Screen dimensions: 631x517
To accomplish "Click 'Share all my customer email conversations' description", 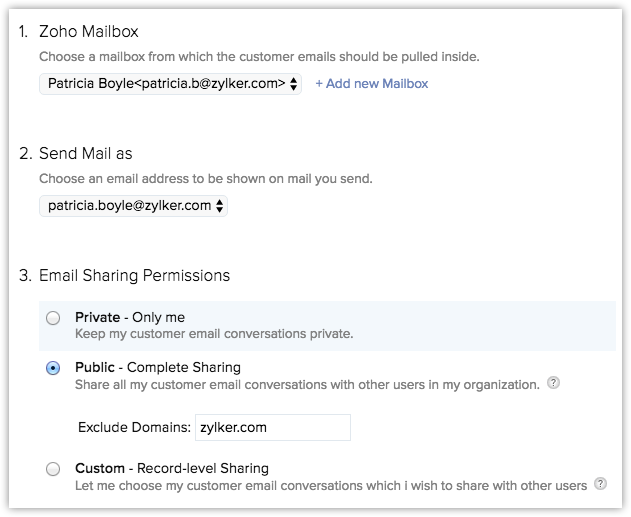I will (x=307, y=384).
